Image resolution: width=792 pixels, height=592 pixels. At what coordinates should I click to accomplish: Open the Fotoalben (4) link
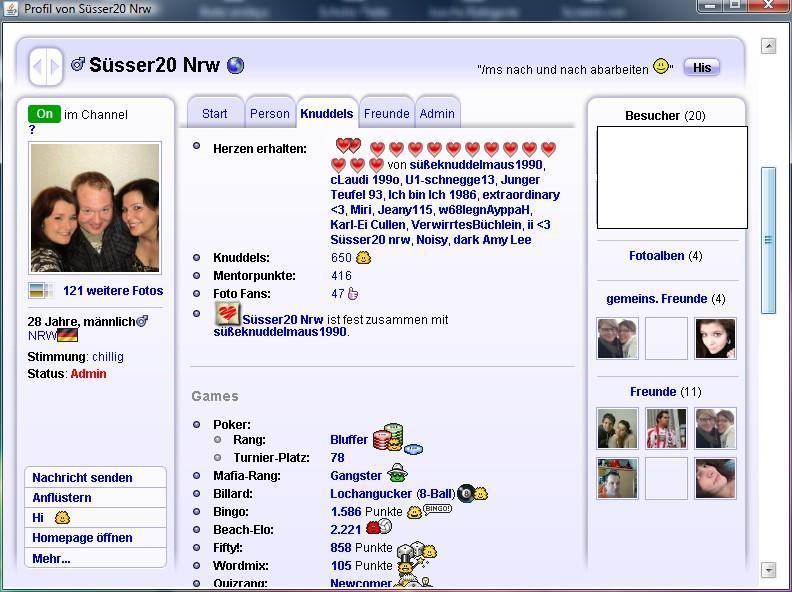pyautogui.click(x=666, y=256)
